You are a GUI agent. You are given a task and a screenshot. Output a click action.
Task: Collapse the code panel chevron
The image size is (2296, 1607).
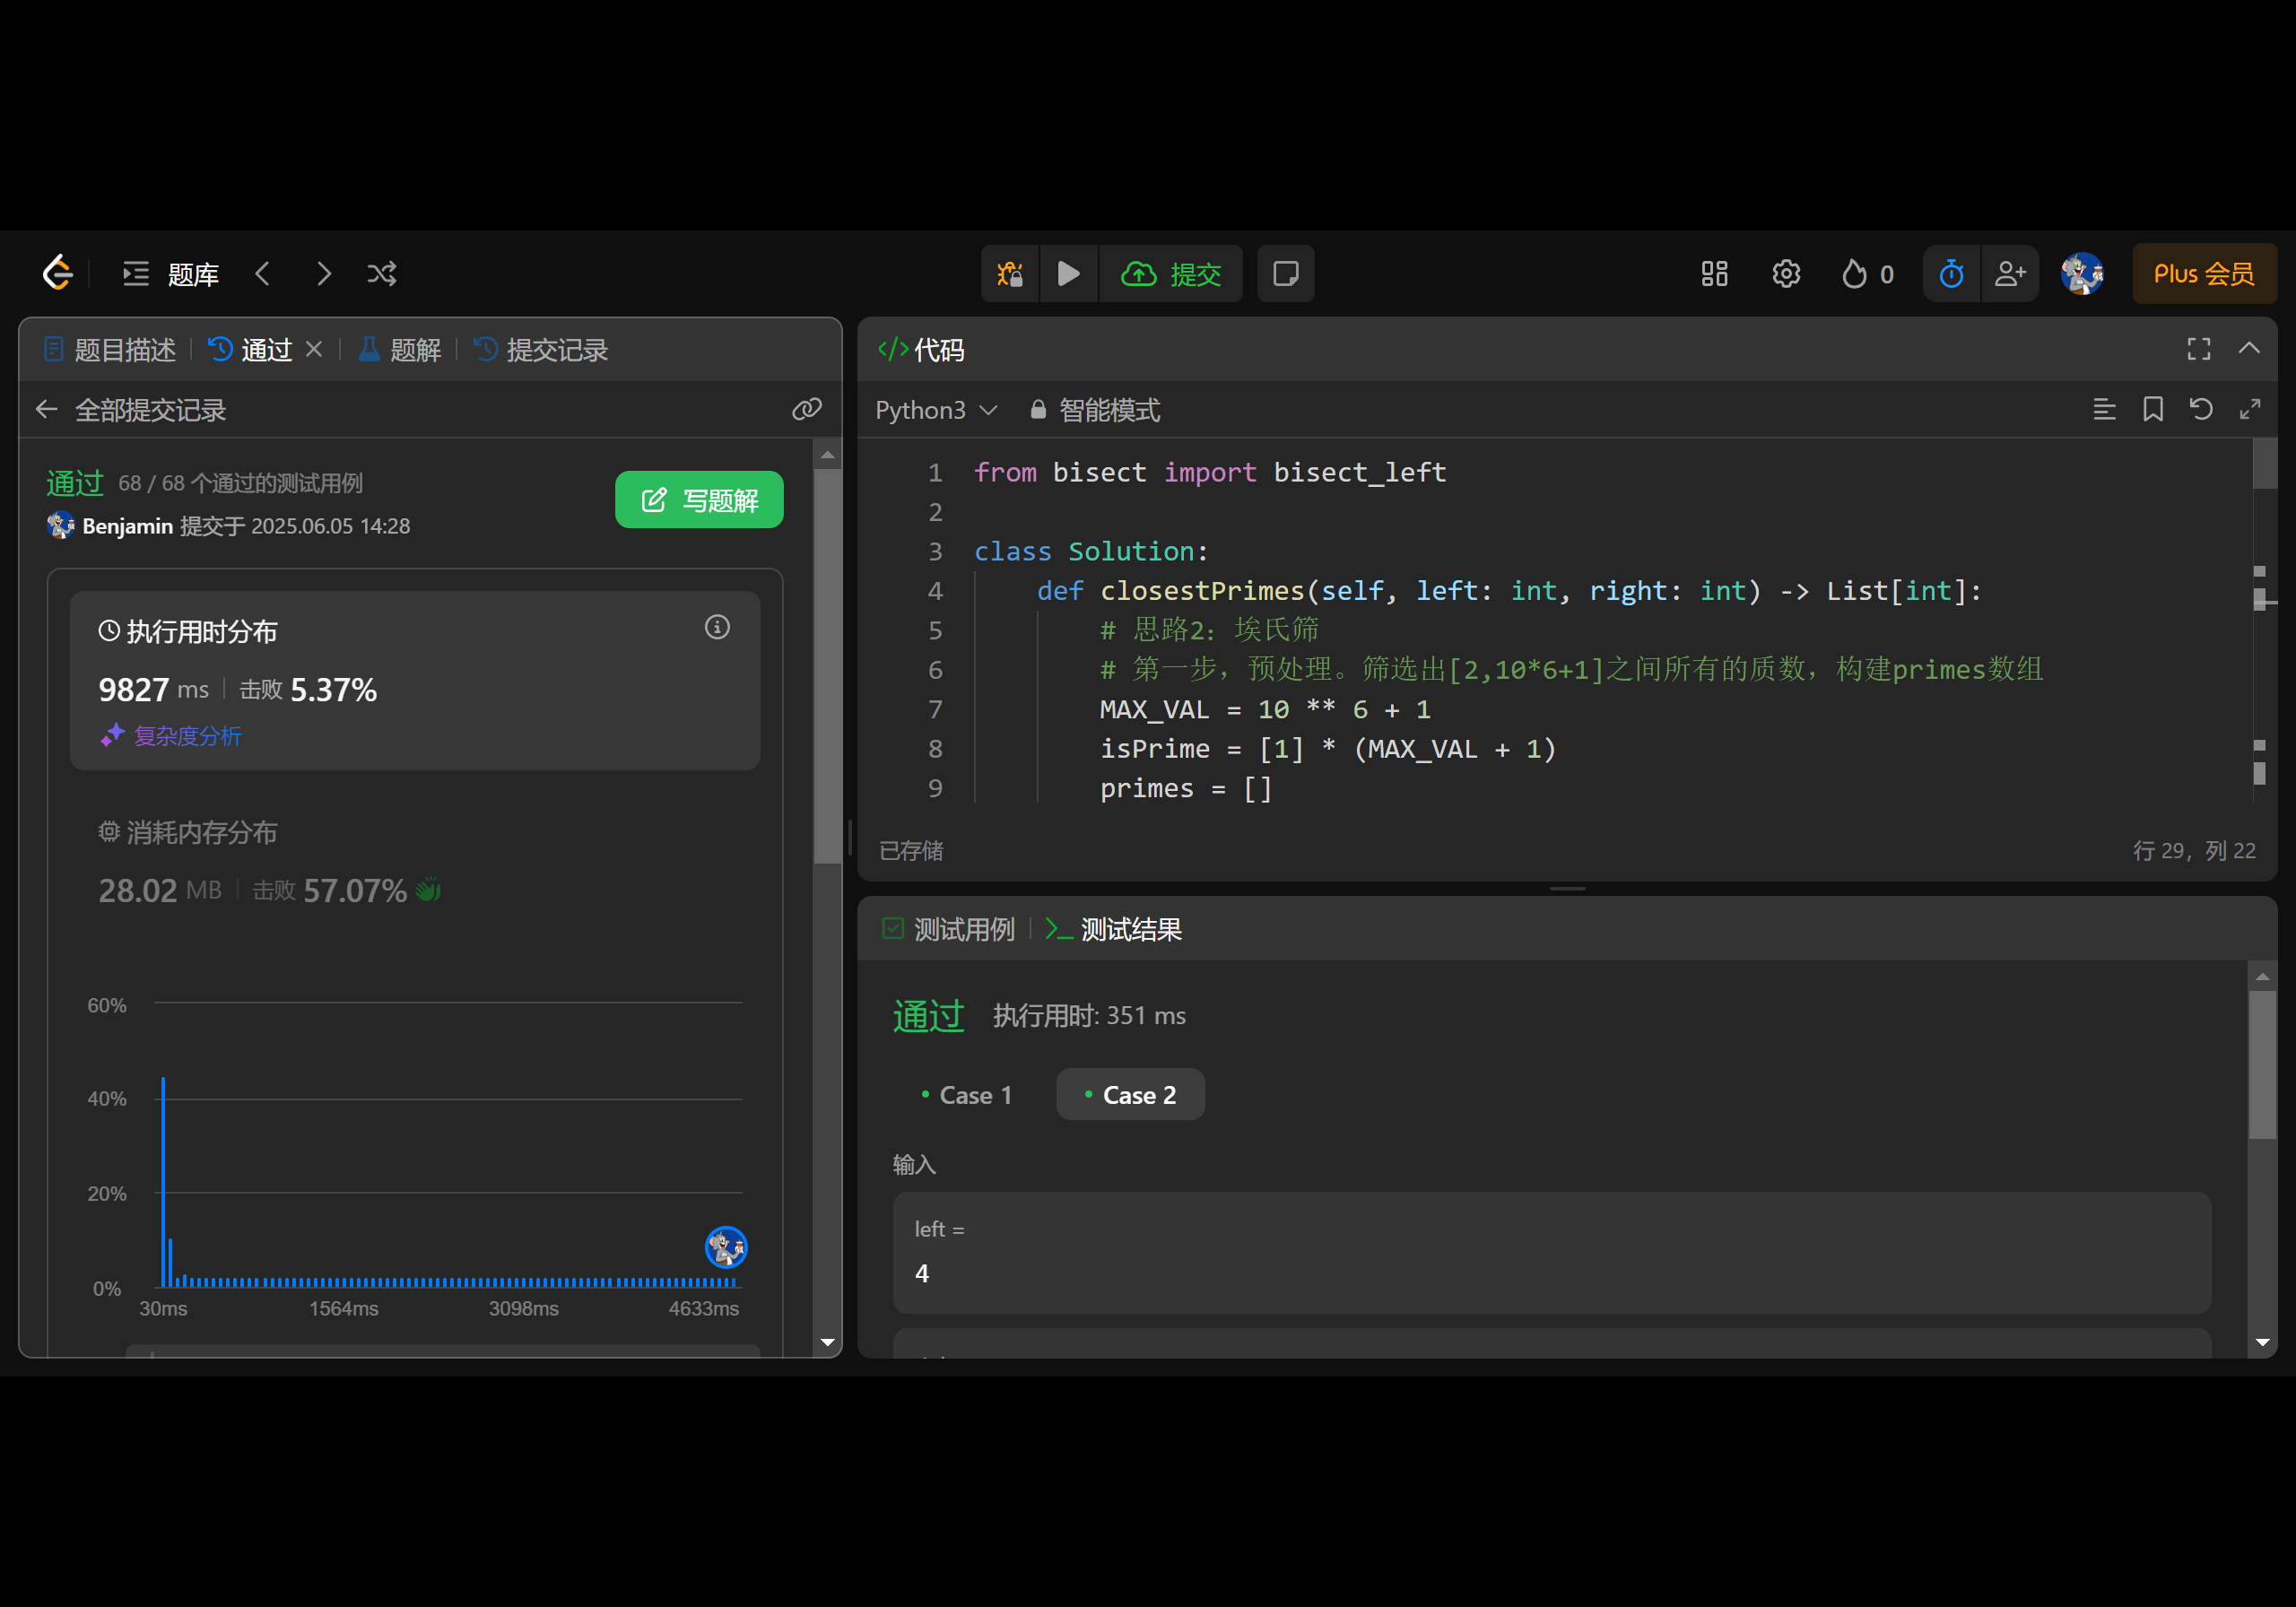point(2249,348)
